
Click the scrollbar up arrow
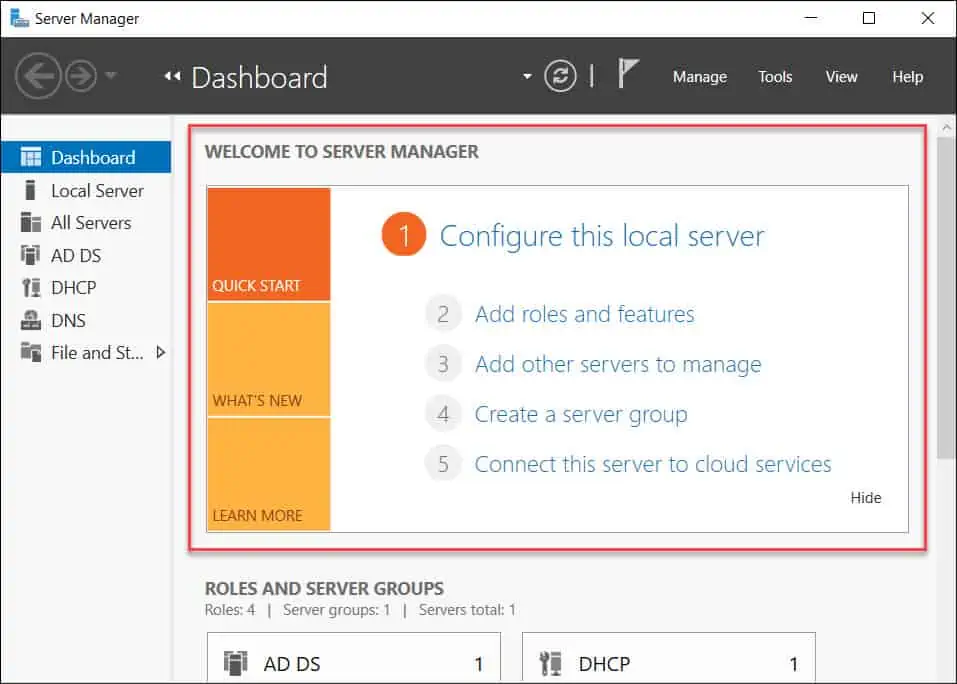click(x=946, y=128)
